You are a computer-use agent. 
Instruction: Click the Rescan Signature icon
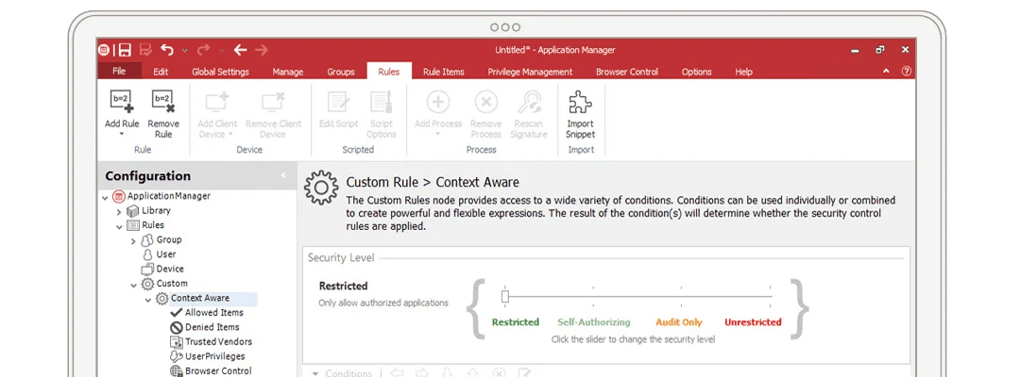(x=529, y=102)
